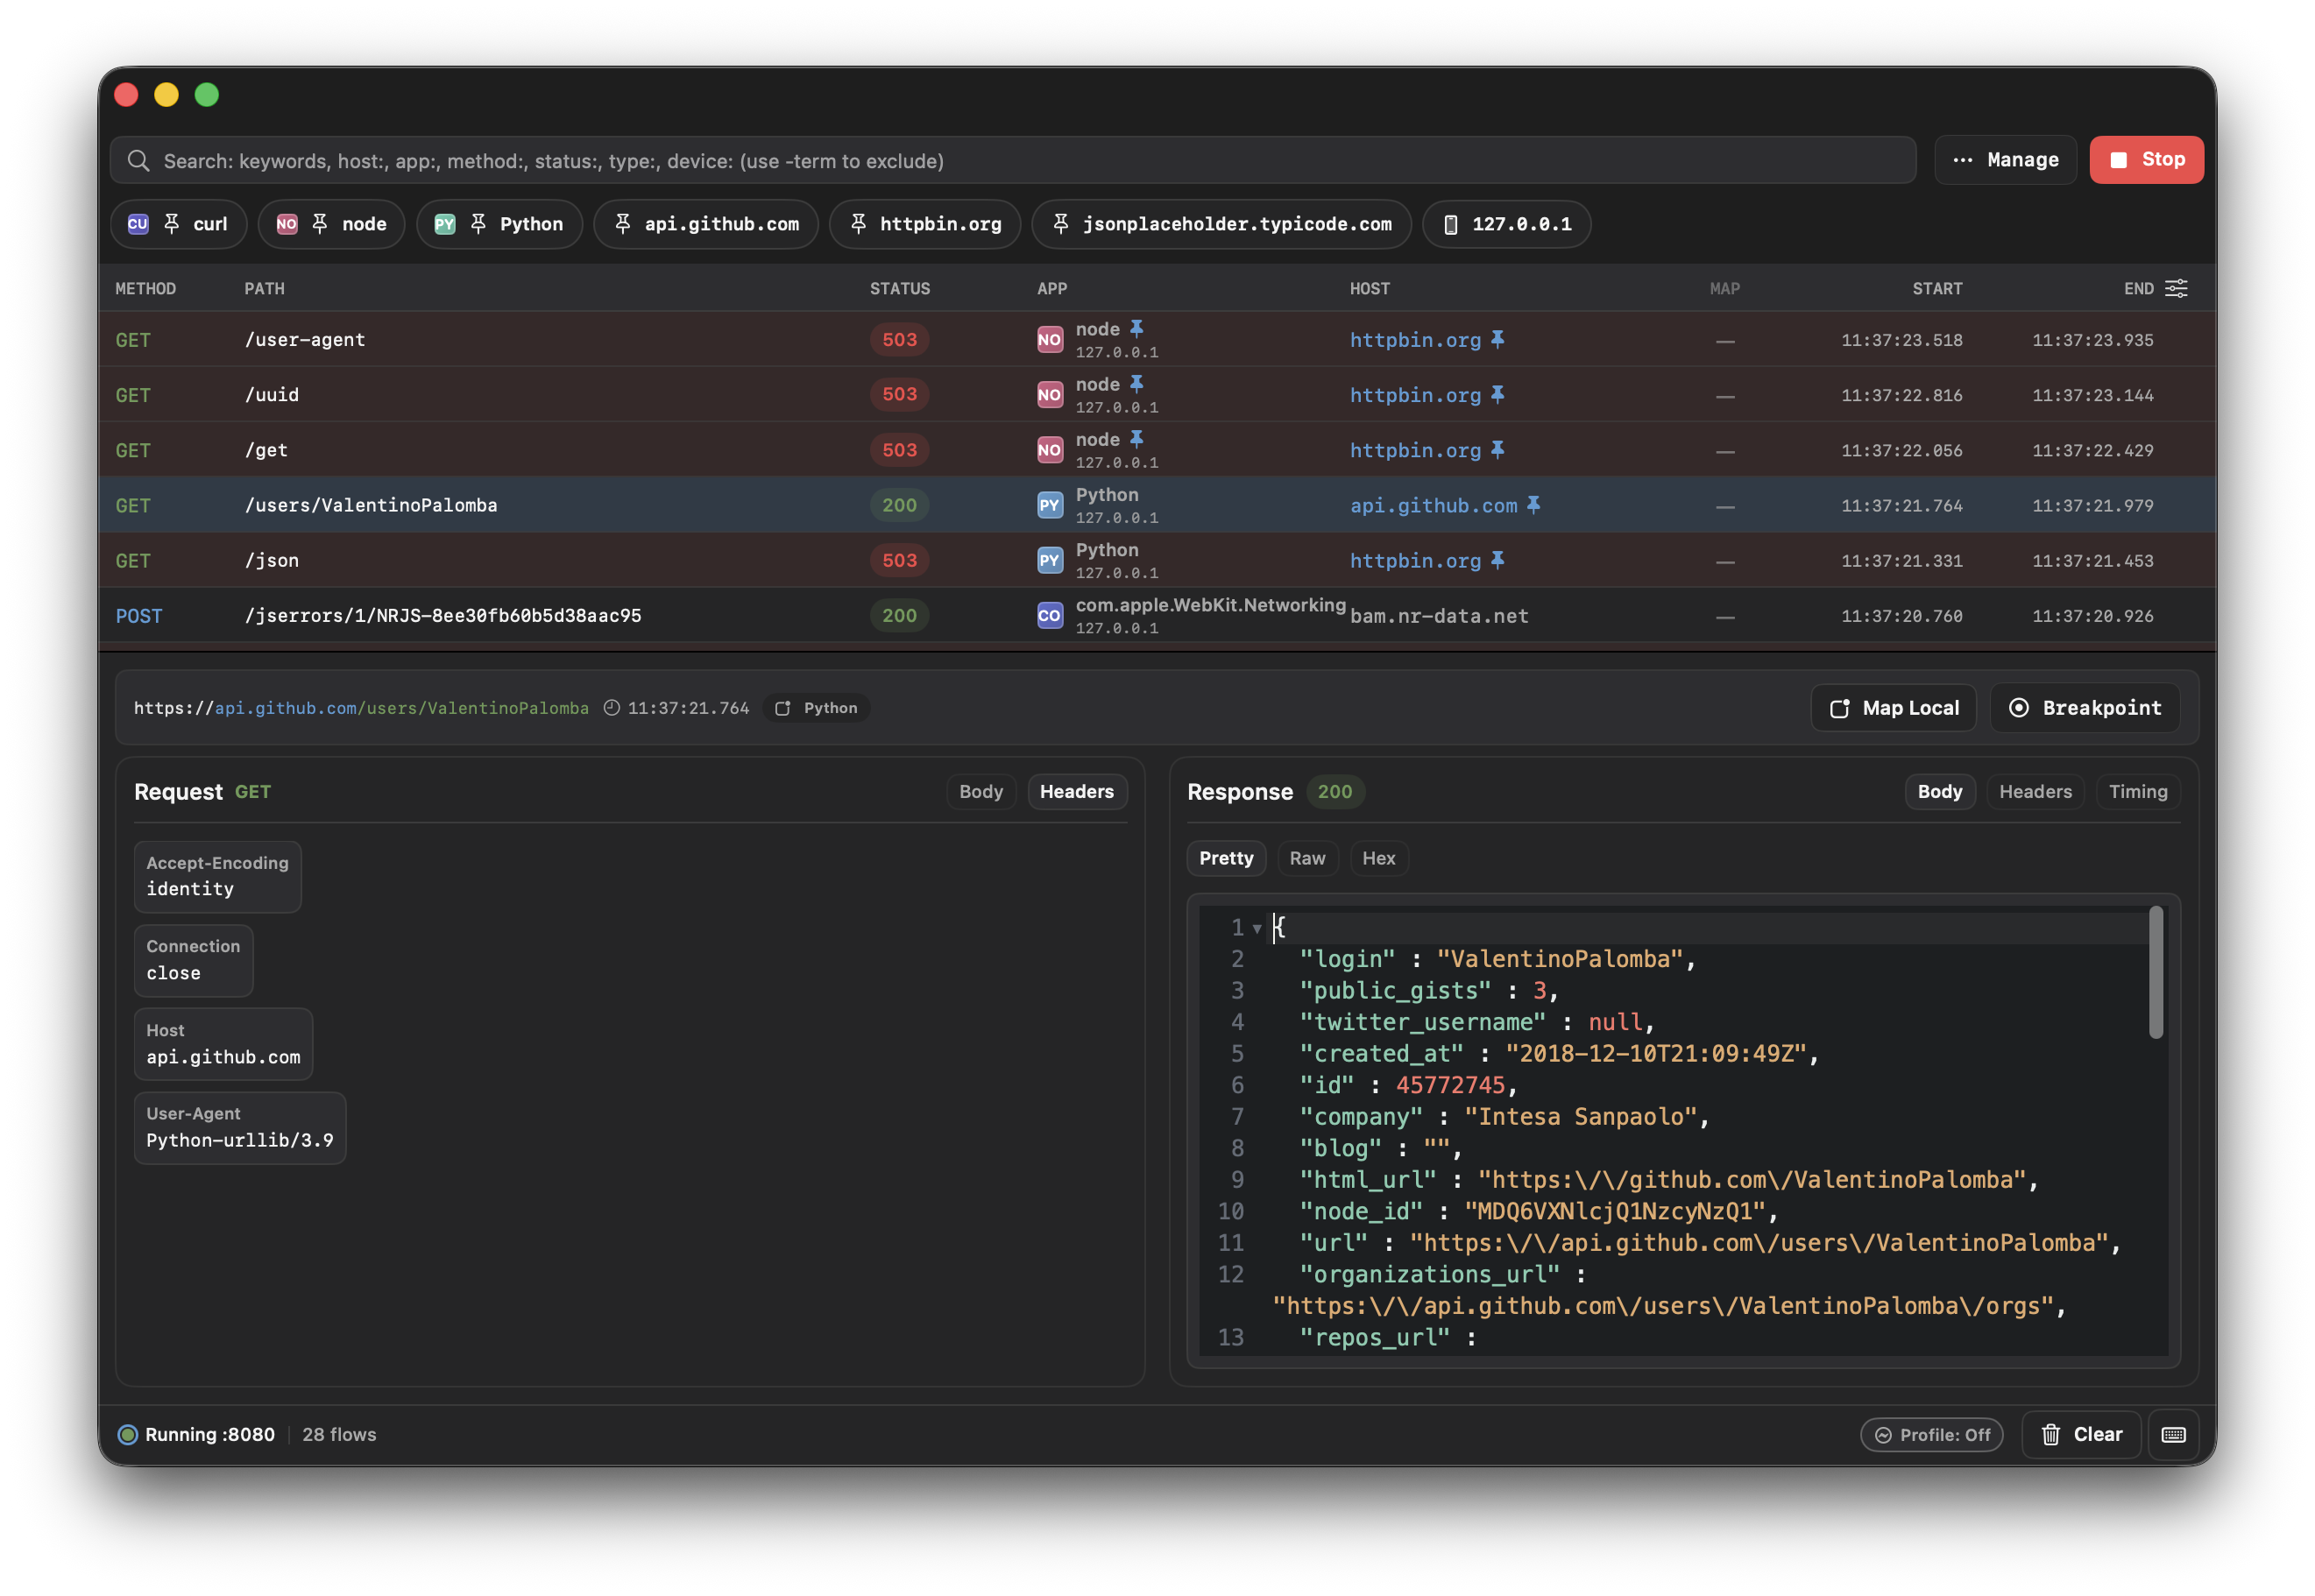
Task: Click the pin icon on httpbin.org chip
Action: coord(858,224)
